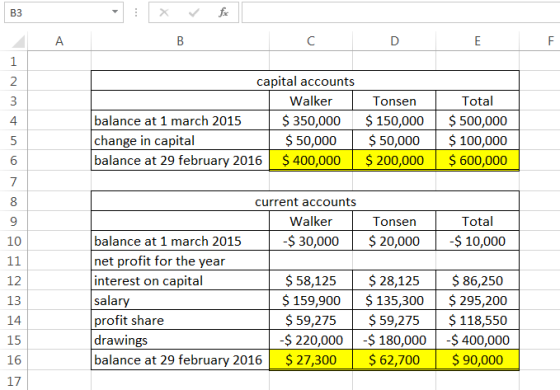Select yellow cell $ 62,700

394,360
